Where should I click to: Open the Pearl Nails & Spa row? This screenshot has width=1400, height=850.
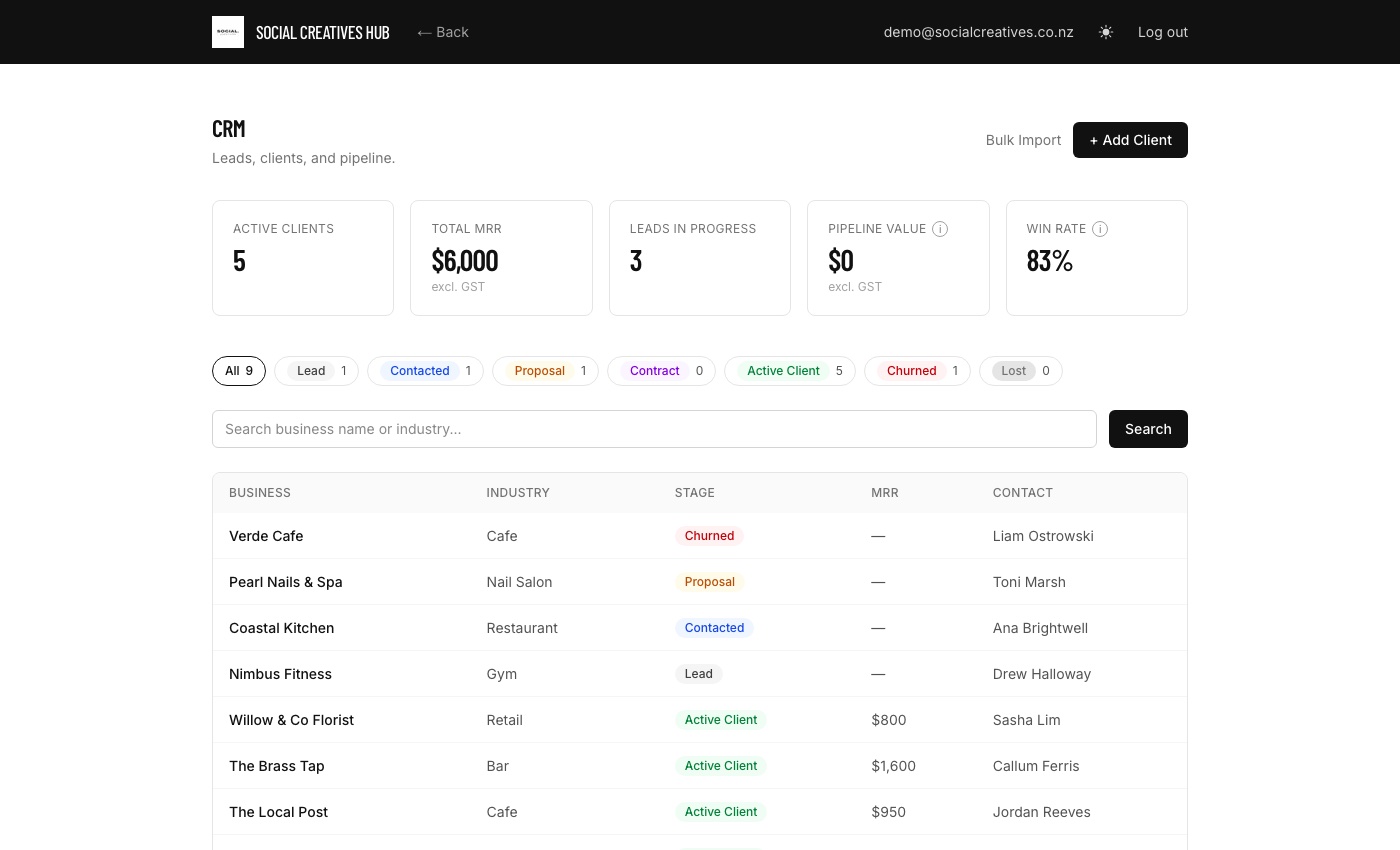tap(700, 582)
